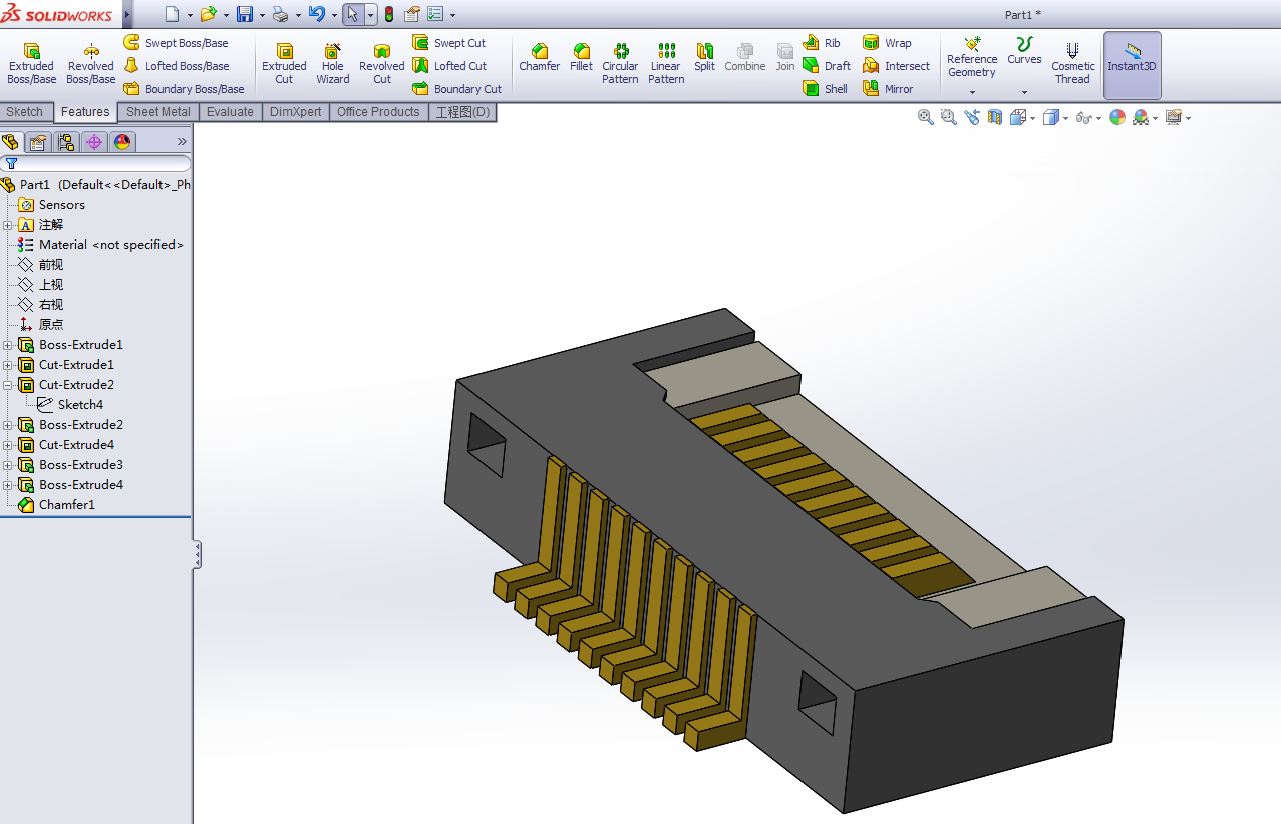Click Zoom to Area magnifier icon
Viewport: 1281px width, 824px height.
pyautogui.click(x=949, y=117)
